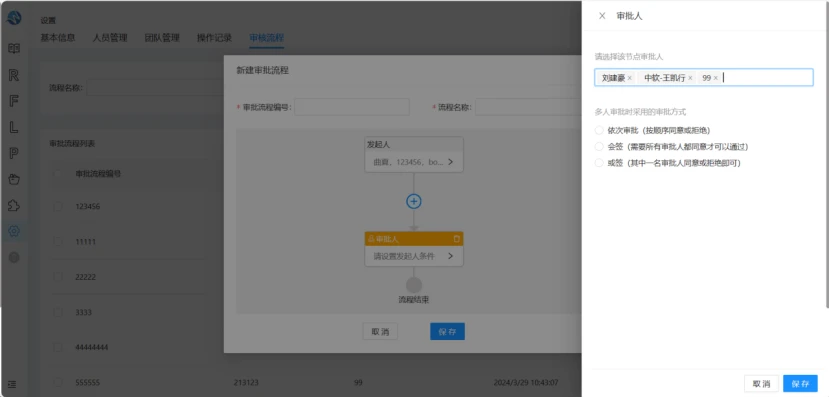Click the 发起人 node title
The width and height of the screenshot is (829, 398).
tap(379, 144)
